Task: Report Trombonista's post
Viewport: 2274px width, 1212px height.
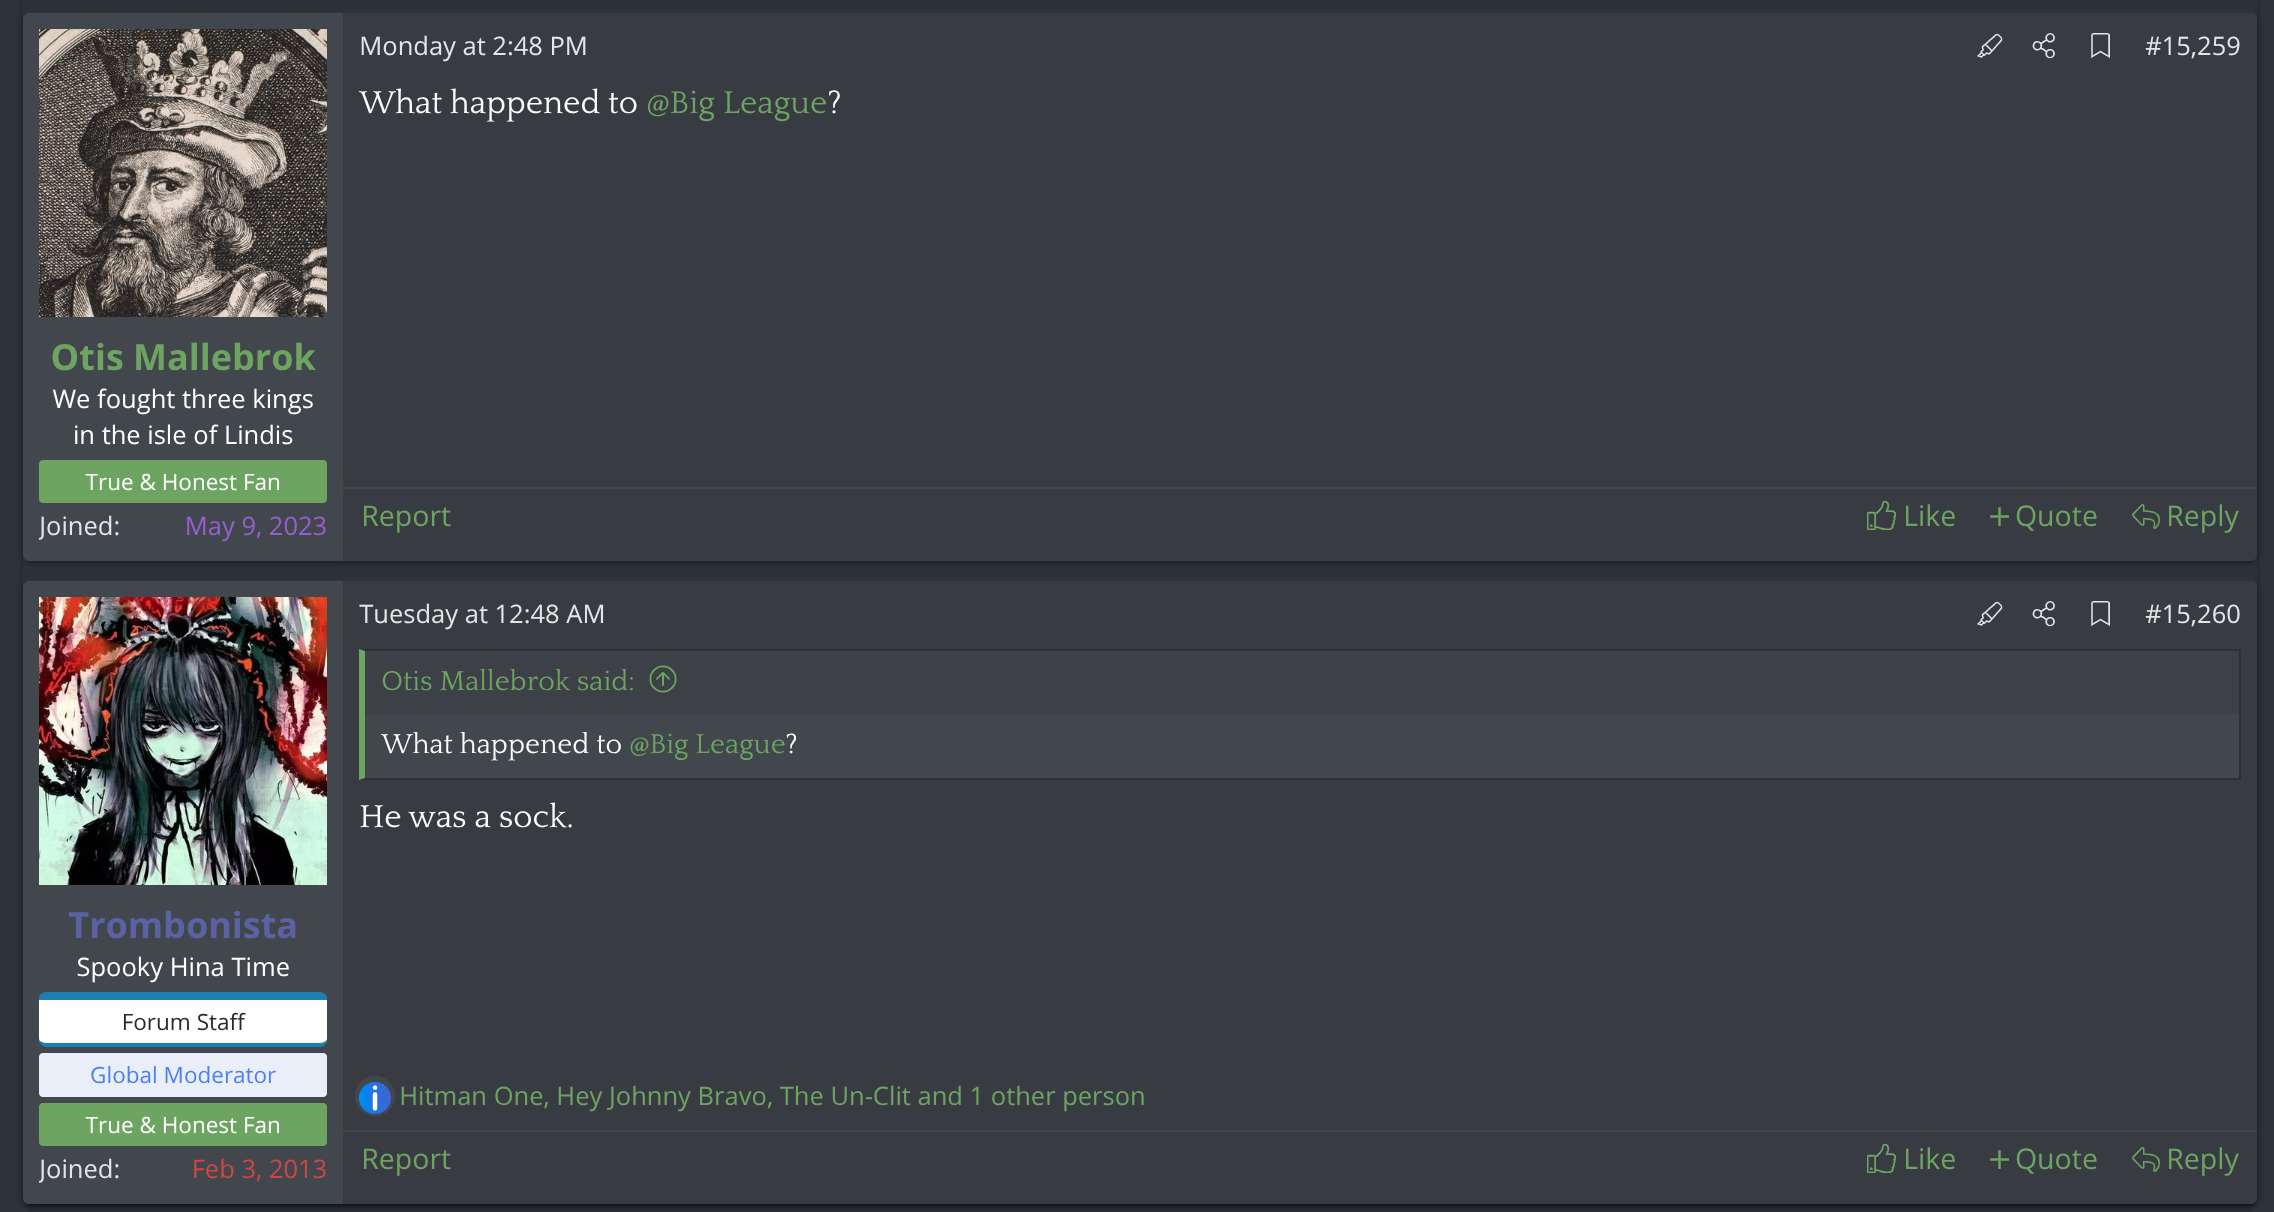Action: pos(406,1159)
